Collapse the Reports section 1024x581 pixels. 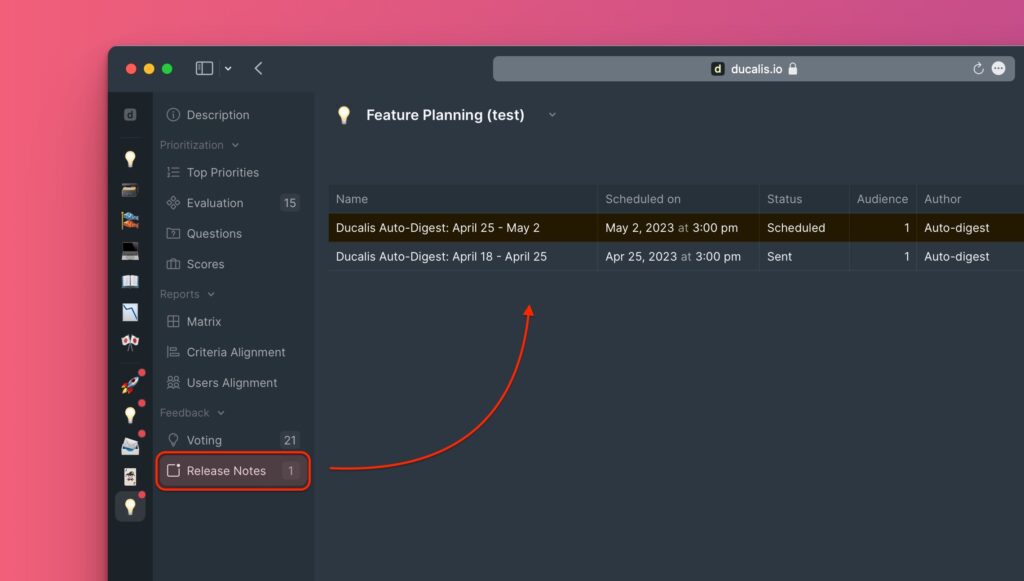187,294
